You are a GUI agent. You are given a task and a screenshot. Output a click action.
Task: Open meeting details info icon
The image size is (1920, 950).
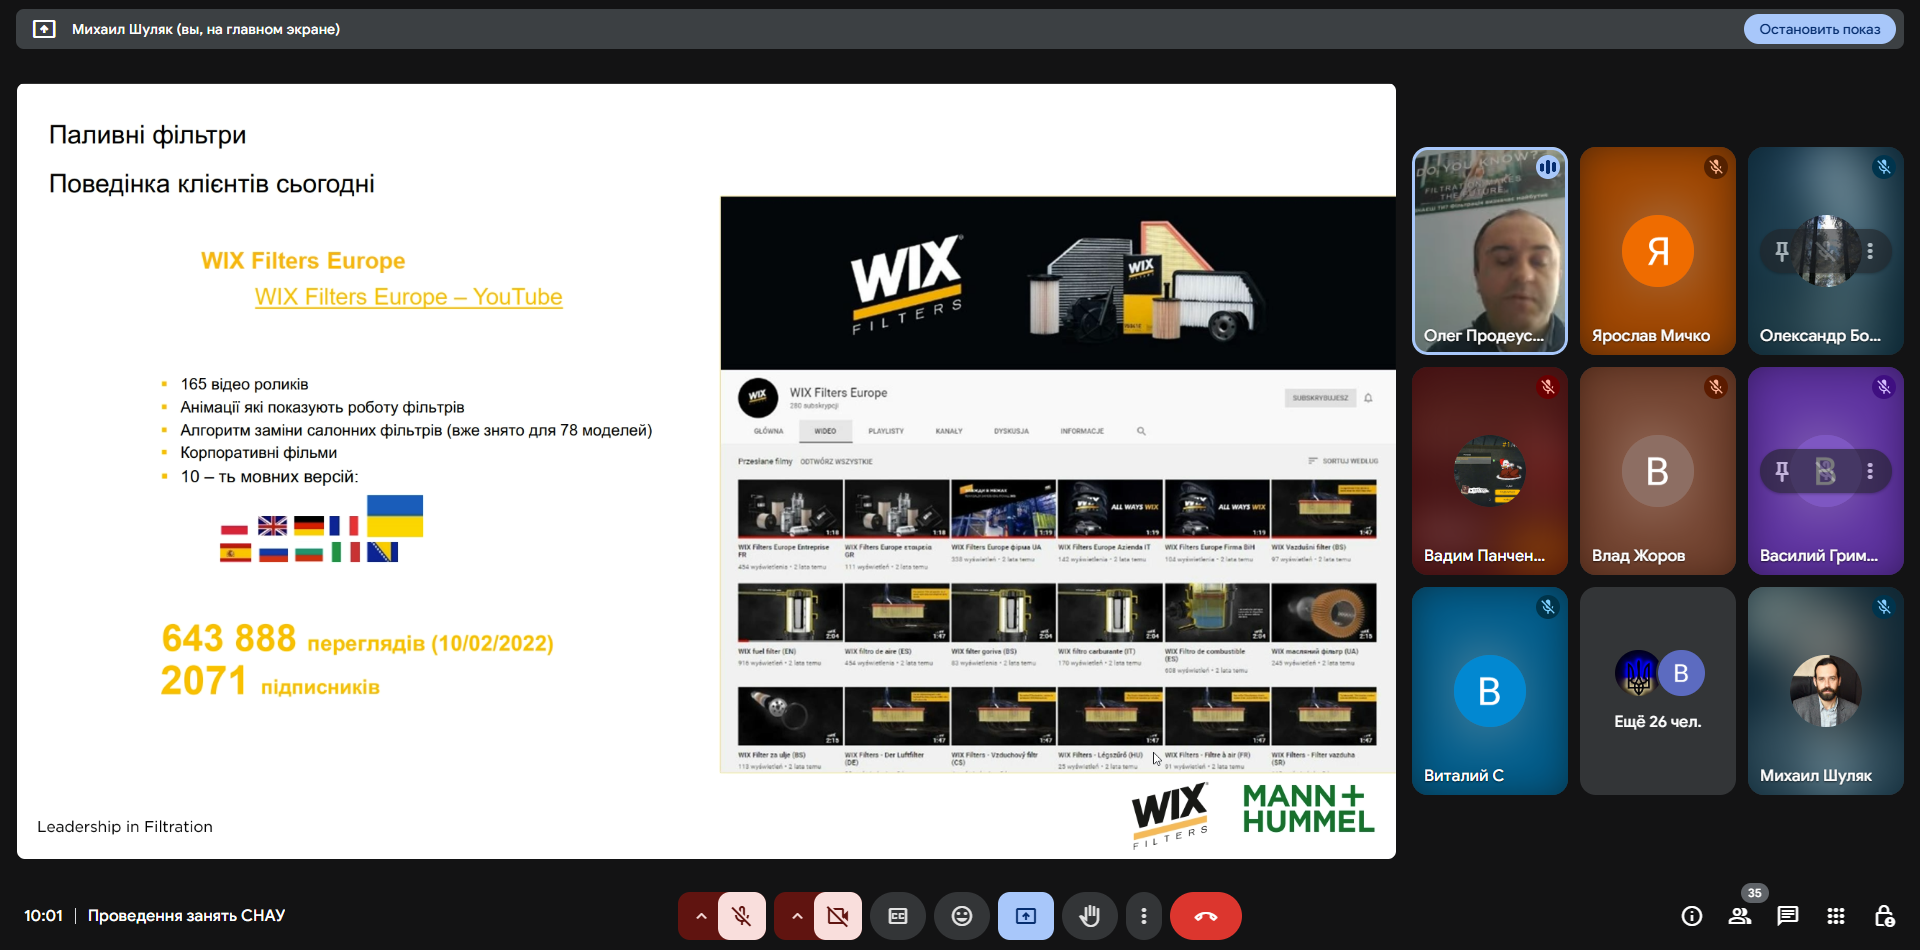coord(1692,916)
